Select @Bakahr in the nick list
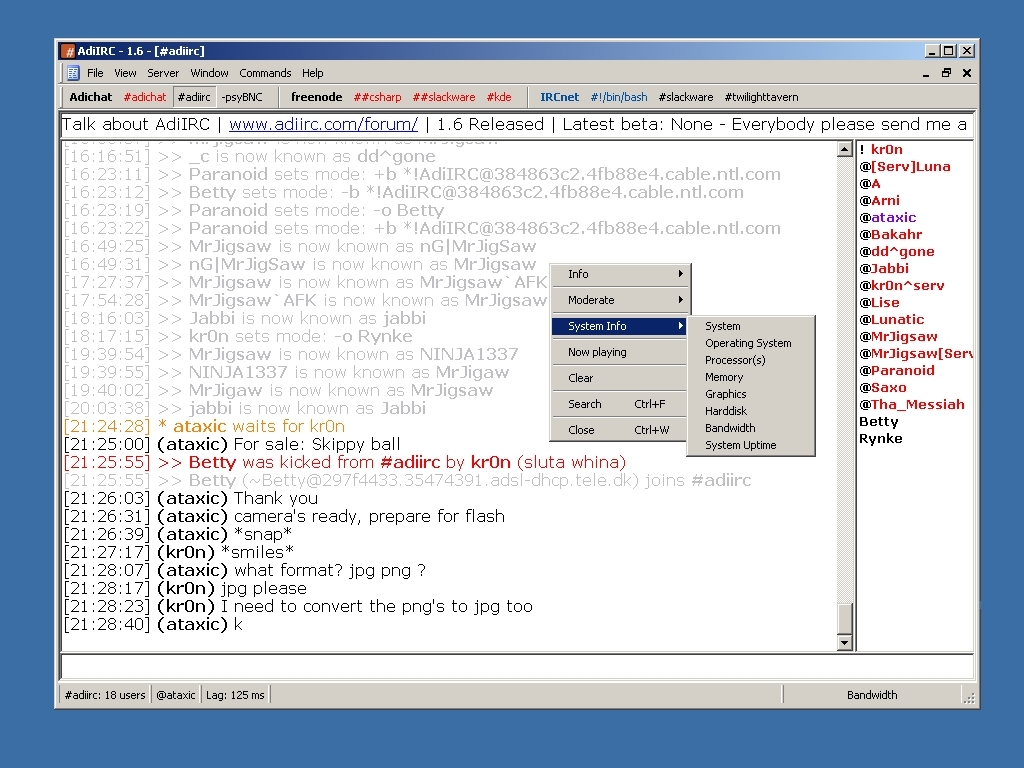 (890, 234)
